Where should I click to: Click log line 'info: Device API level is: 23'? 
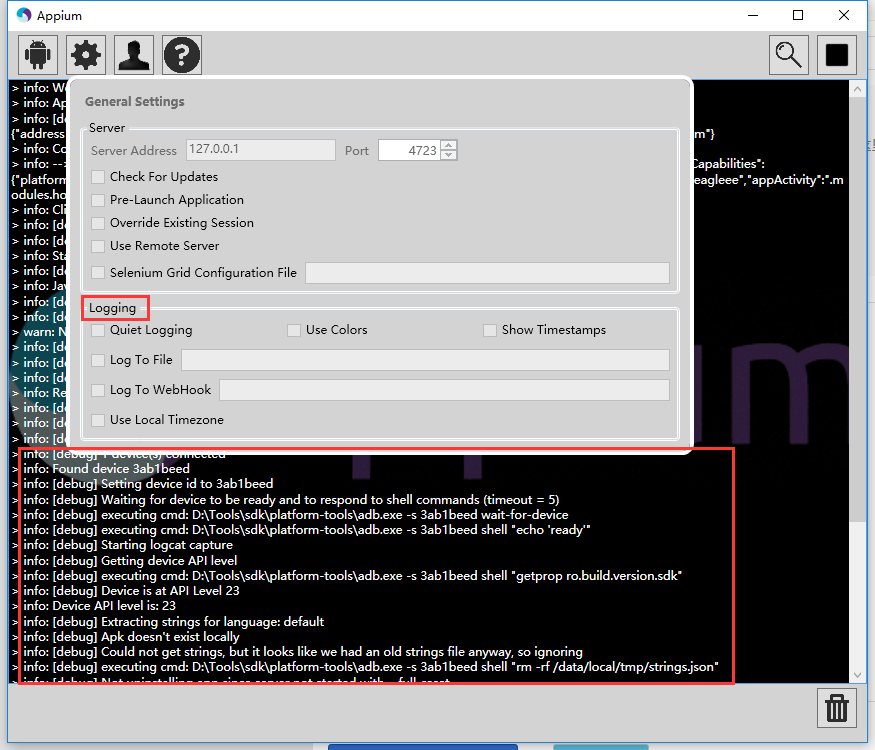[99, 606]
